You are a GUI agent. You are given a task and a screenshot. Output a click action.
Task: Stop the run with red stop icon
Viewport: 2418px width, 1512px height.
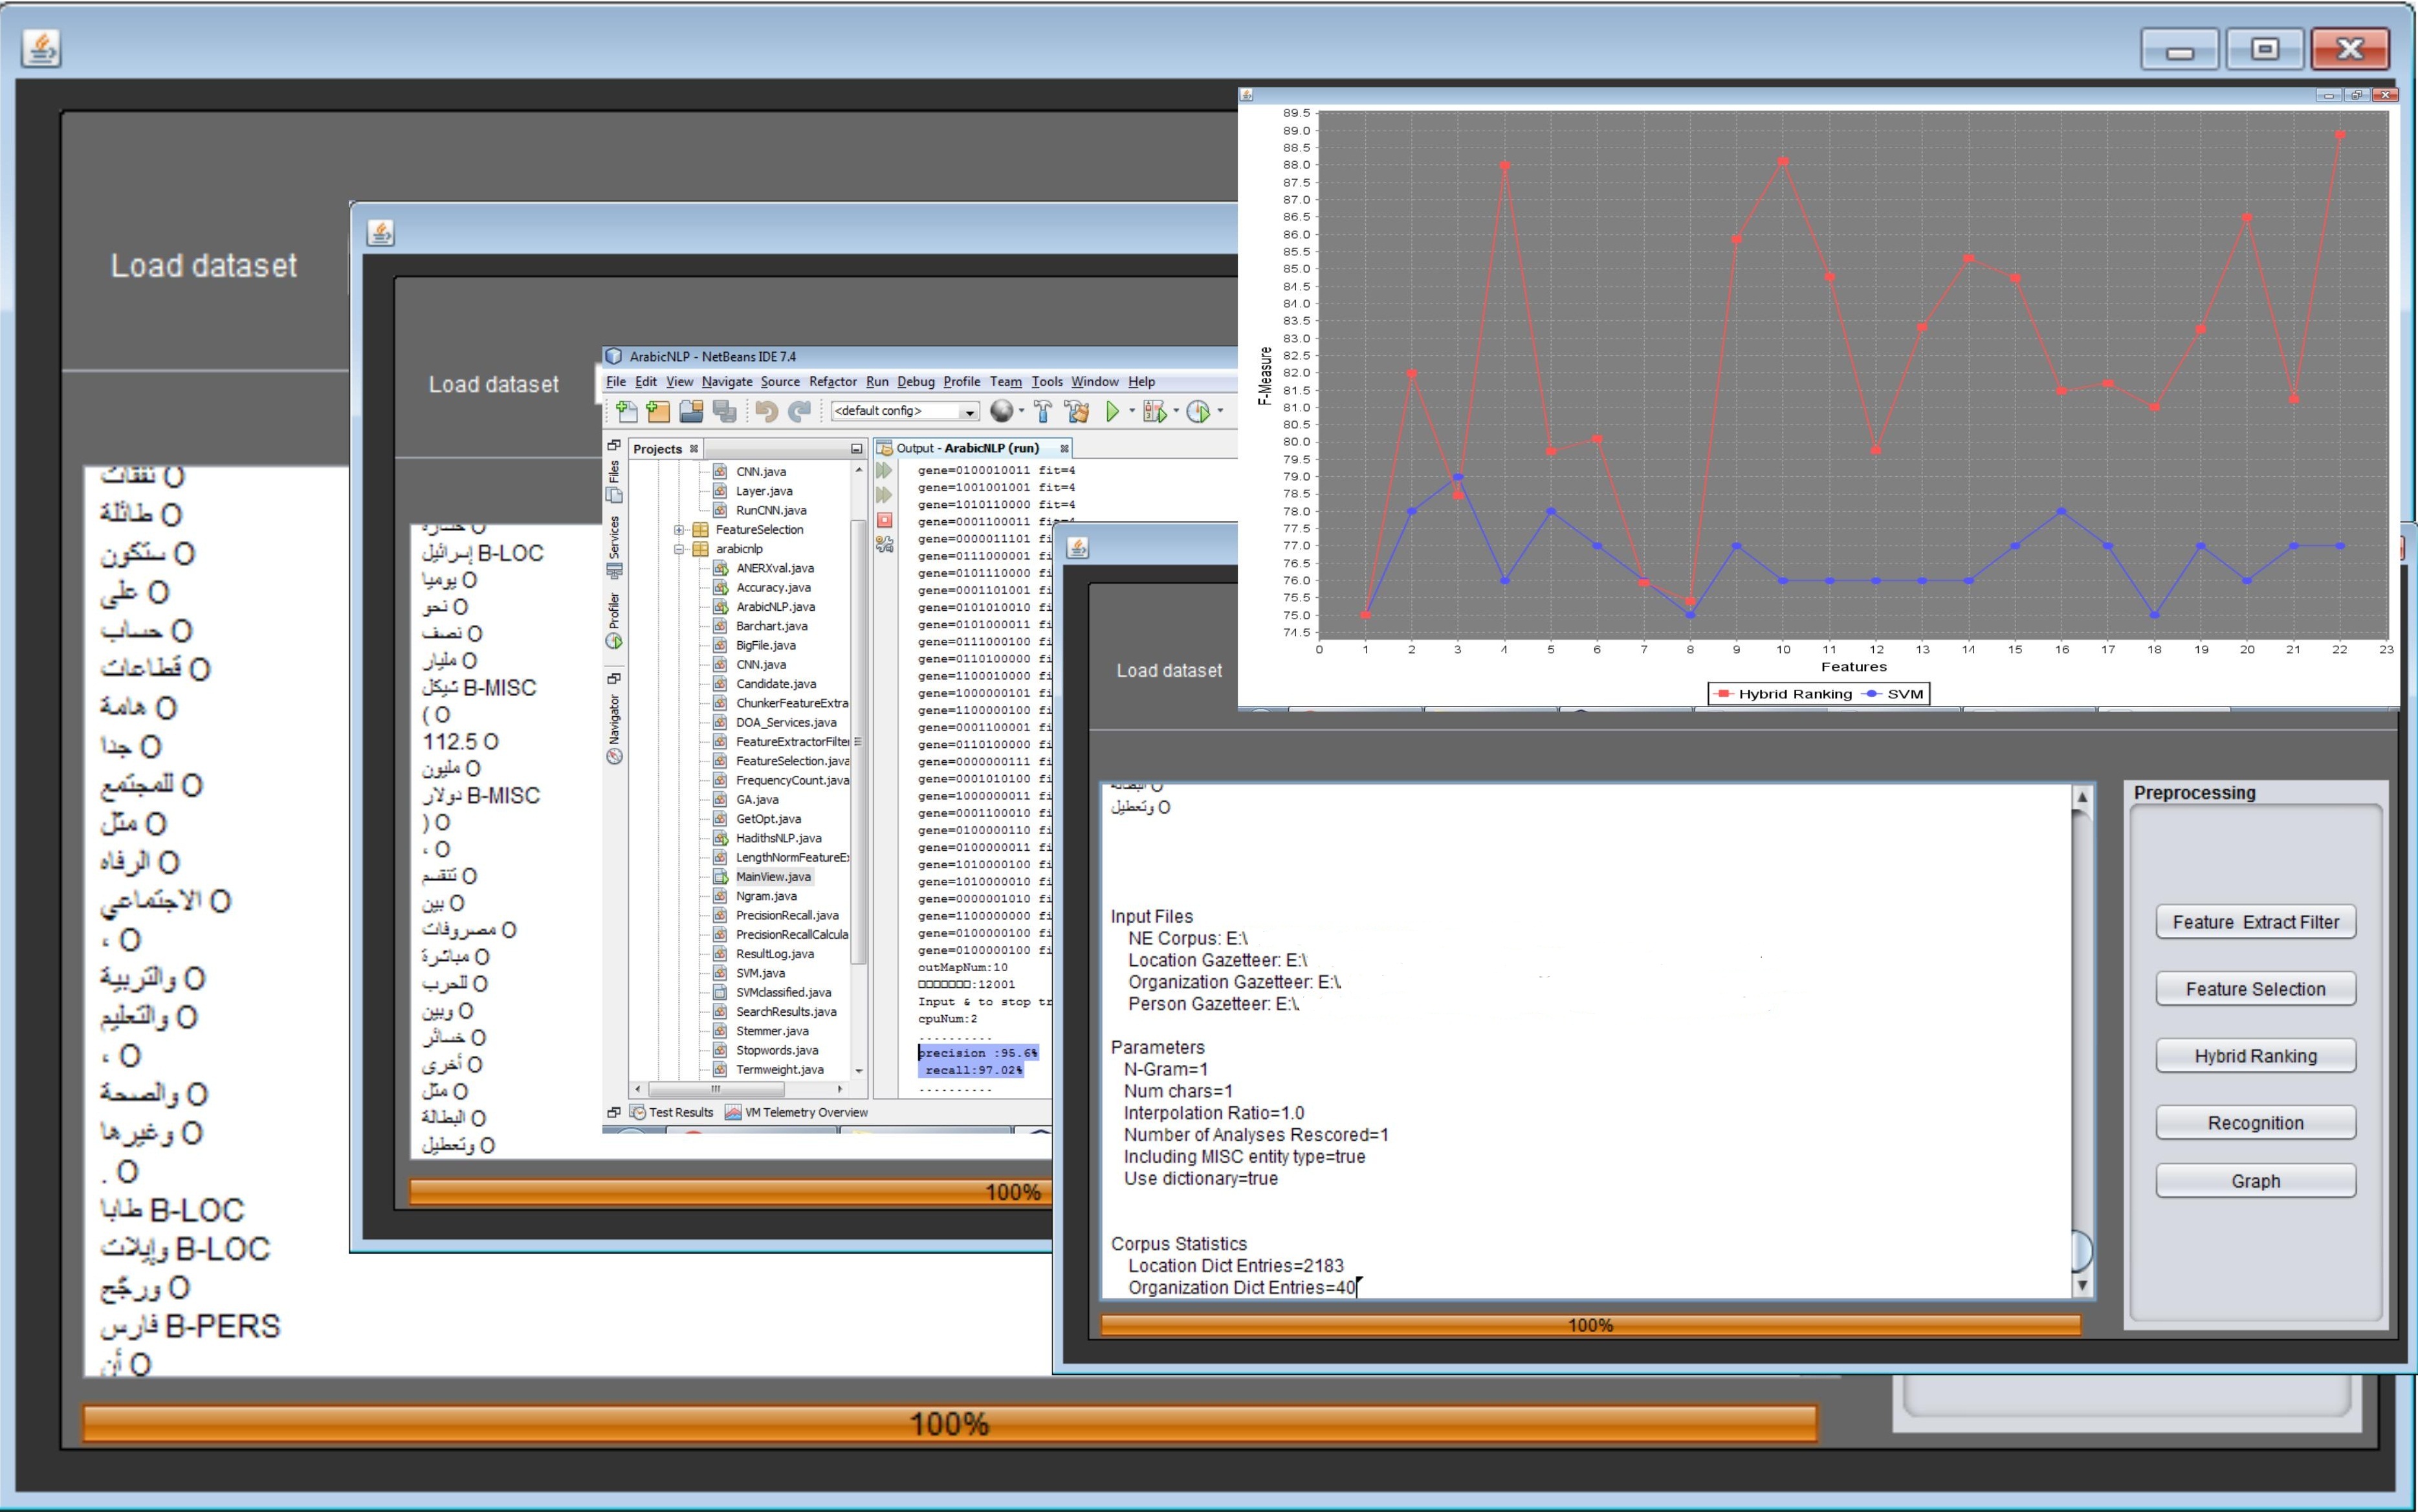pyautogui.click(x=884, y=520)
